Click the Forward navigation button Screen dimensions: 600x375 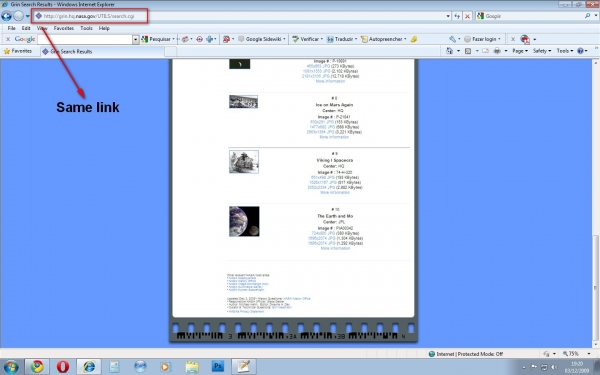18,16
